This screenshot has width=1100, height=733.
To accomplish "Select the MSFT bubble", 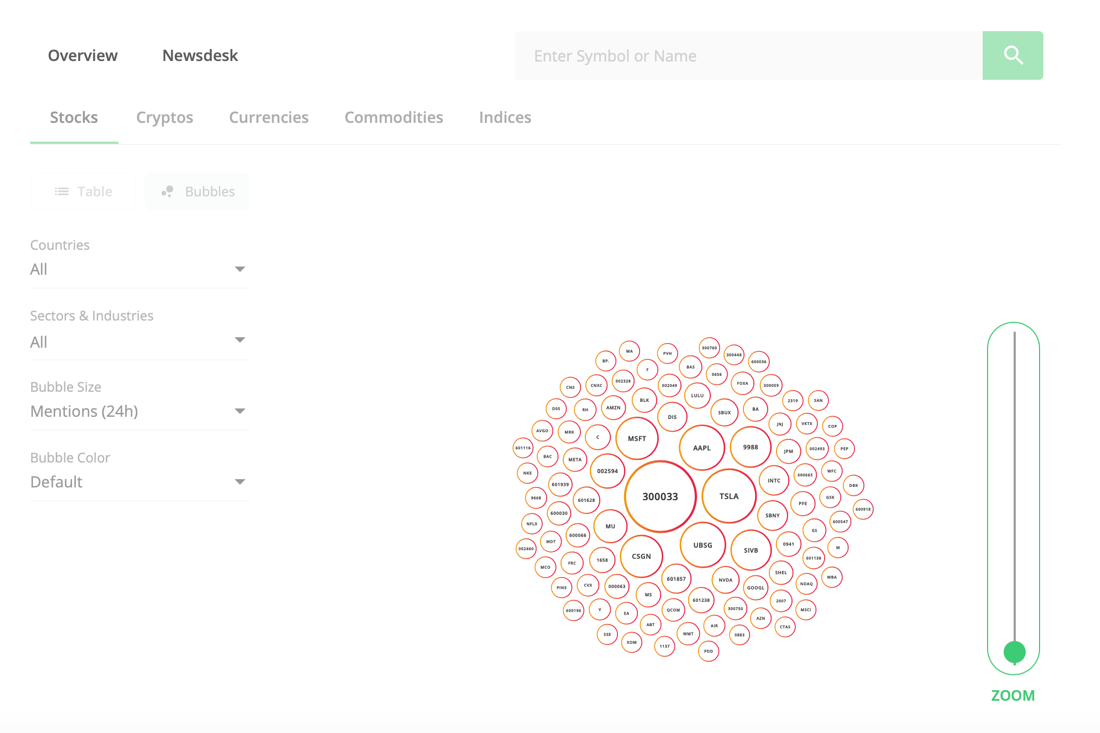I will click(x=637, y=438).
